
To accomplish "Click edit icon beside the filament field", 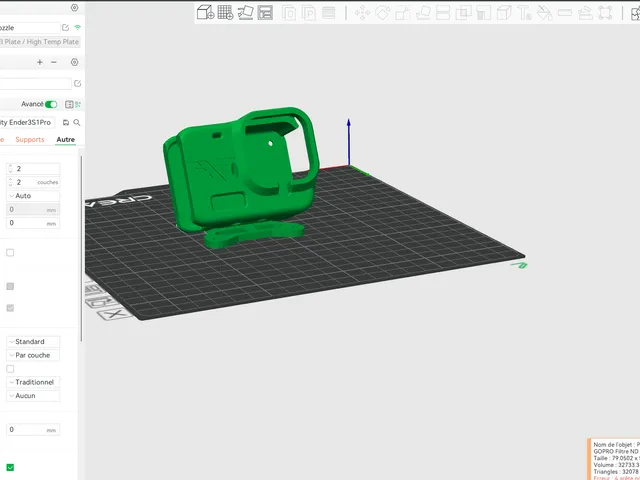I will 77,83.
